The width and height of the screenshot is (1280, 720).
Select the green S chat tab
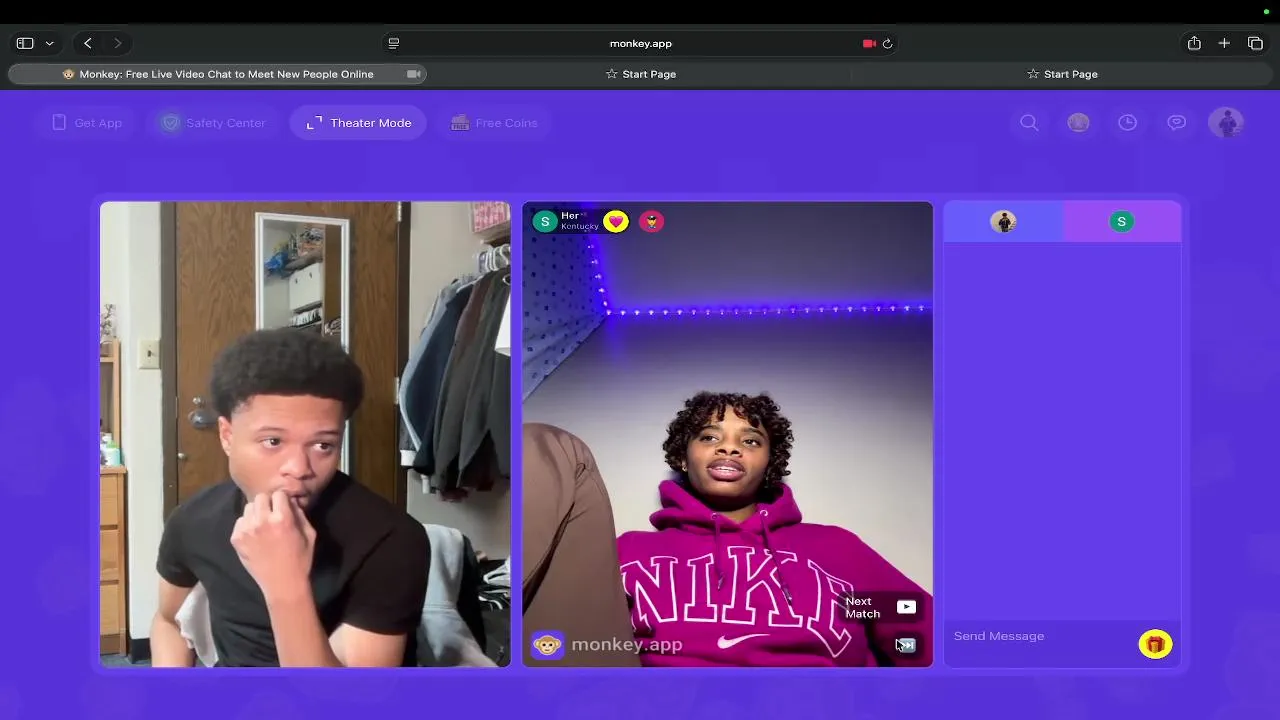tap(1122, 222)
